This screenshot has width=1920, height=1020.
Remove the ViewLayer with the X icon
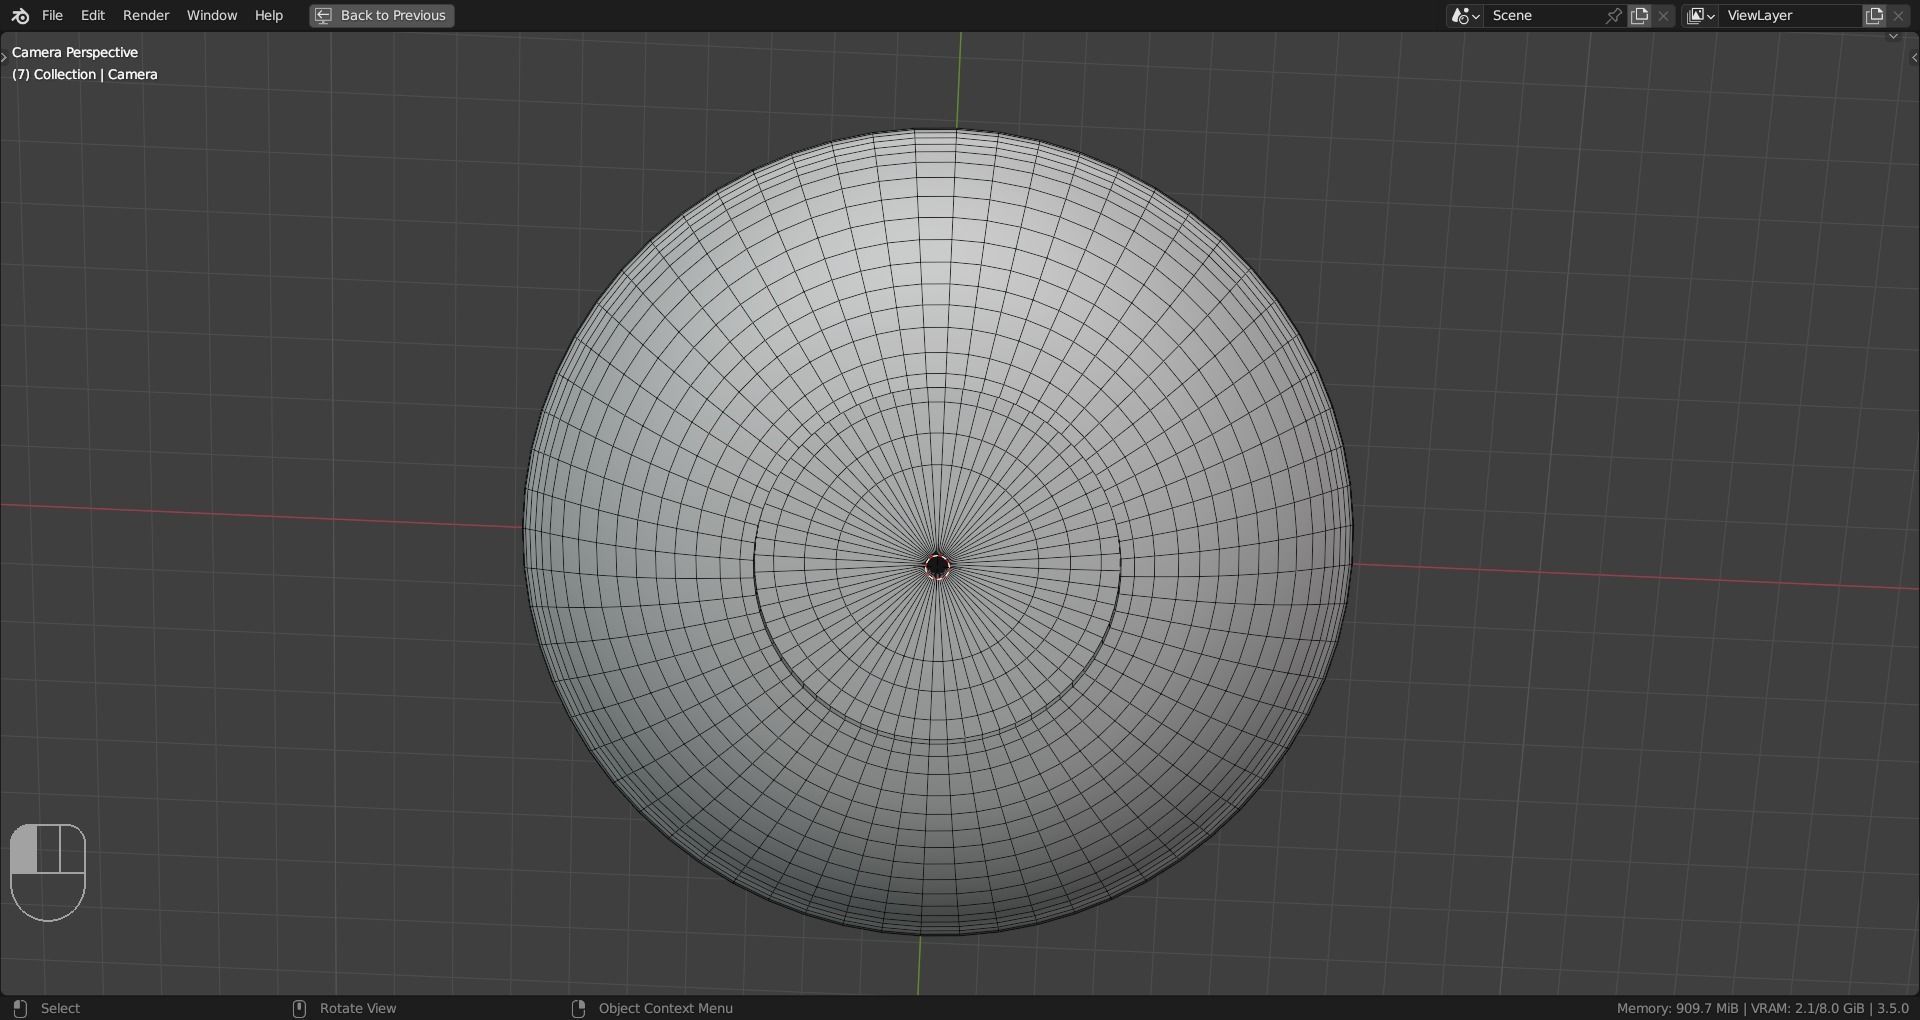[1899, 16]
